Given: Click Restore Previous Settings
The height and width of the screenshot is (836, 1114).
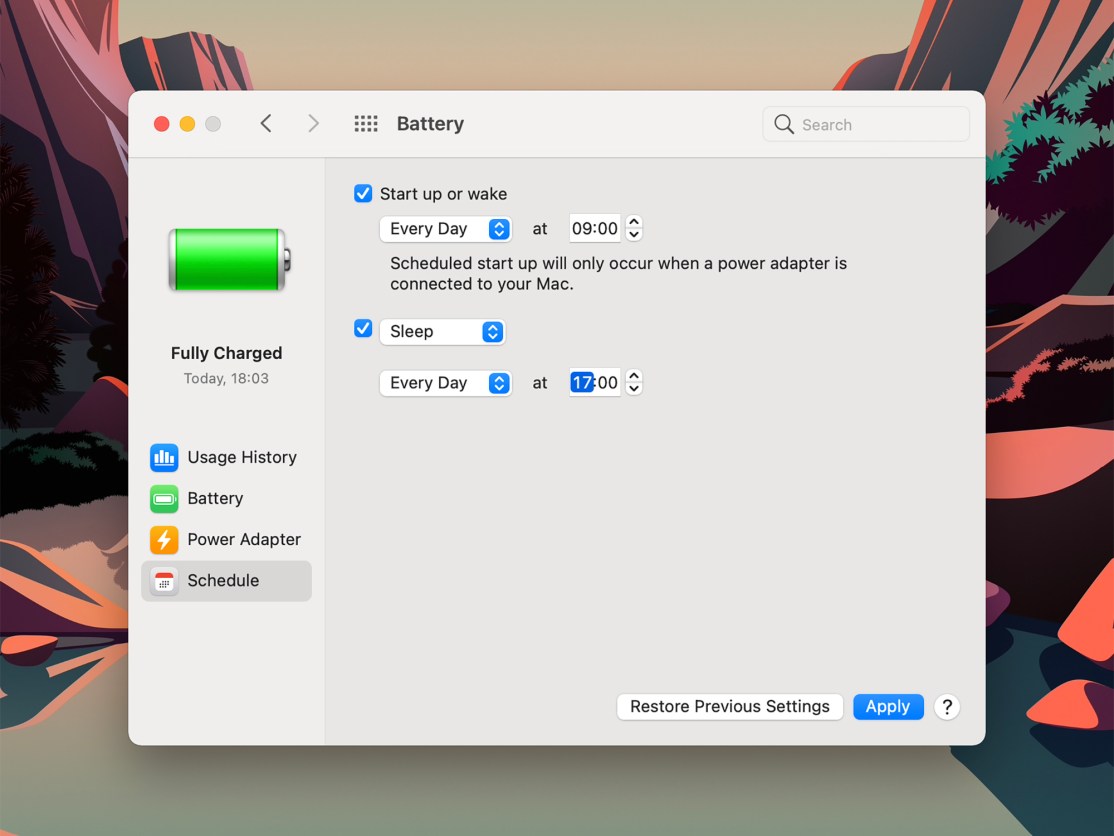Looking at the screenshot, I should coord(729,707).
